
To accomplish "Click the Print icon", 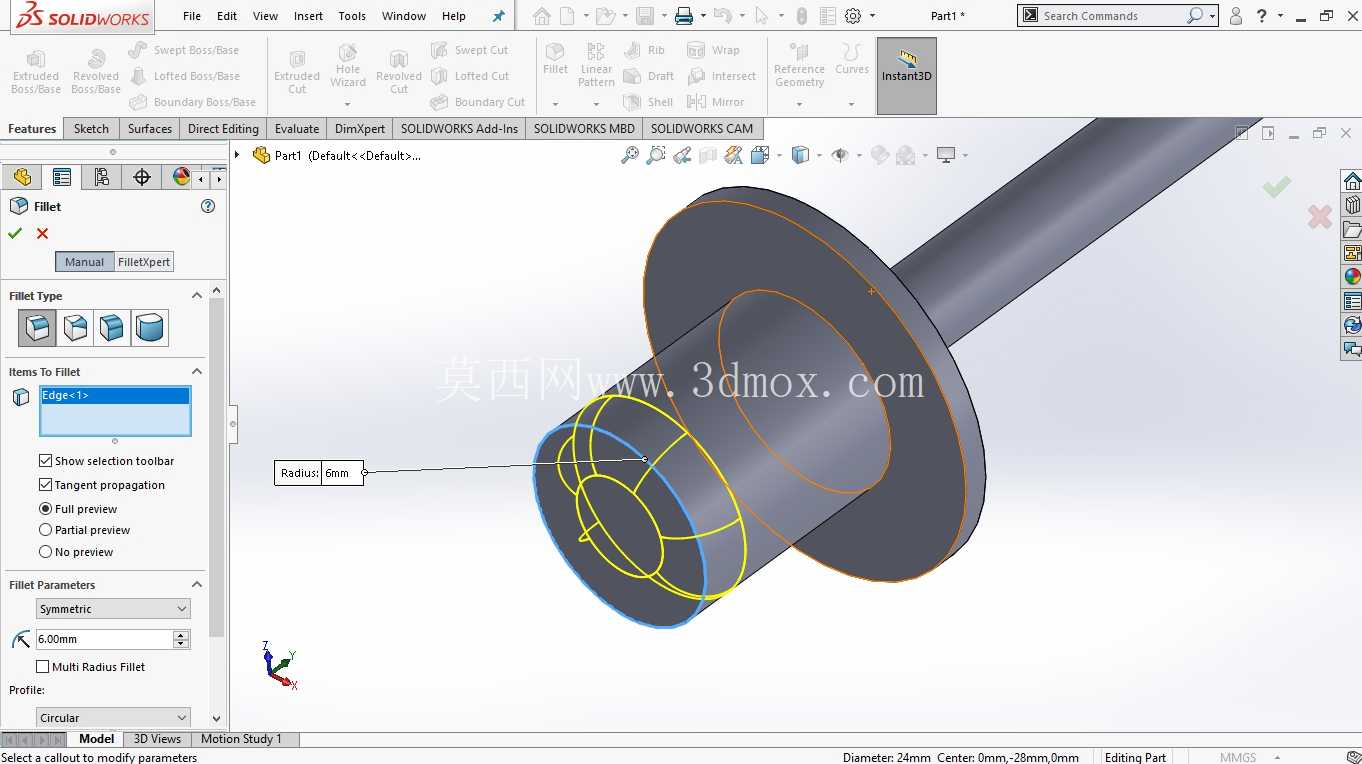I will click(684, 16).
